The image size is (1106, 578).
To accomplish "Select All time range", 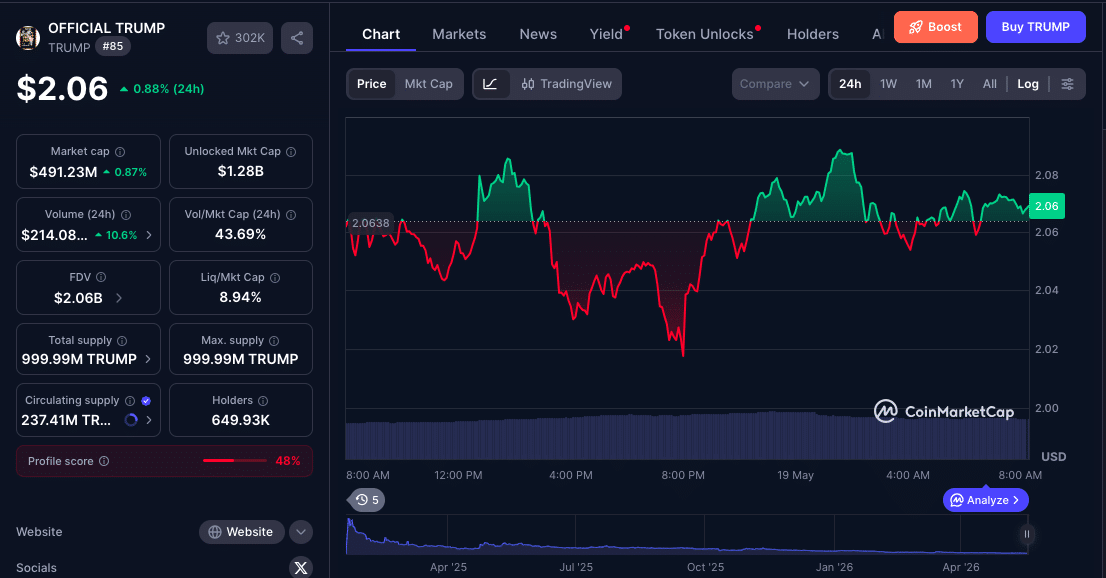I will pyautogui.click(x=990, y=84).
